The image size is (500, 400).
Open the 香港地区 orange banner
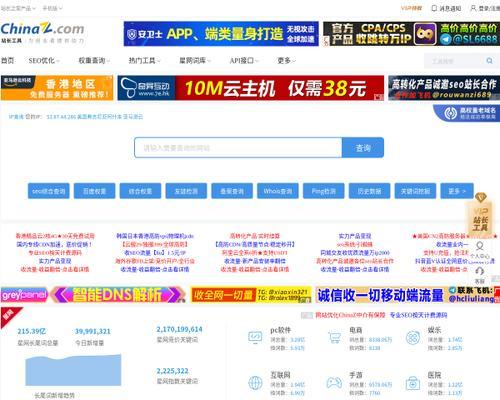(57, 88)
